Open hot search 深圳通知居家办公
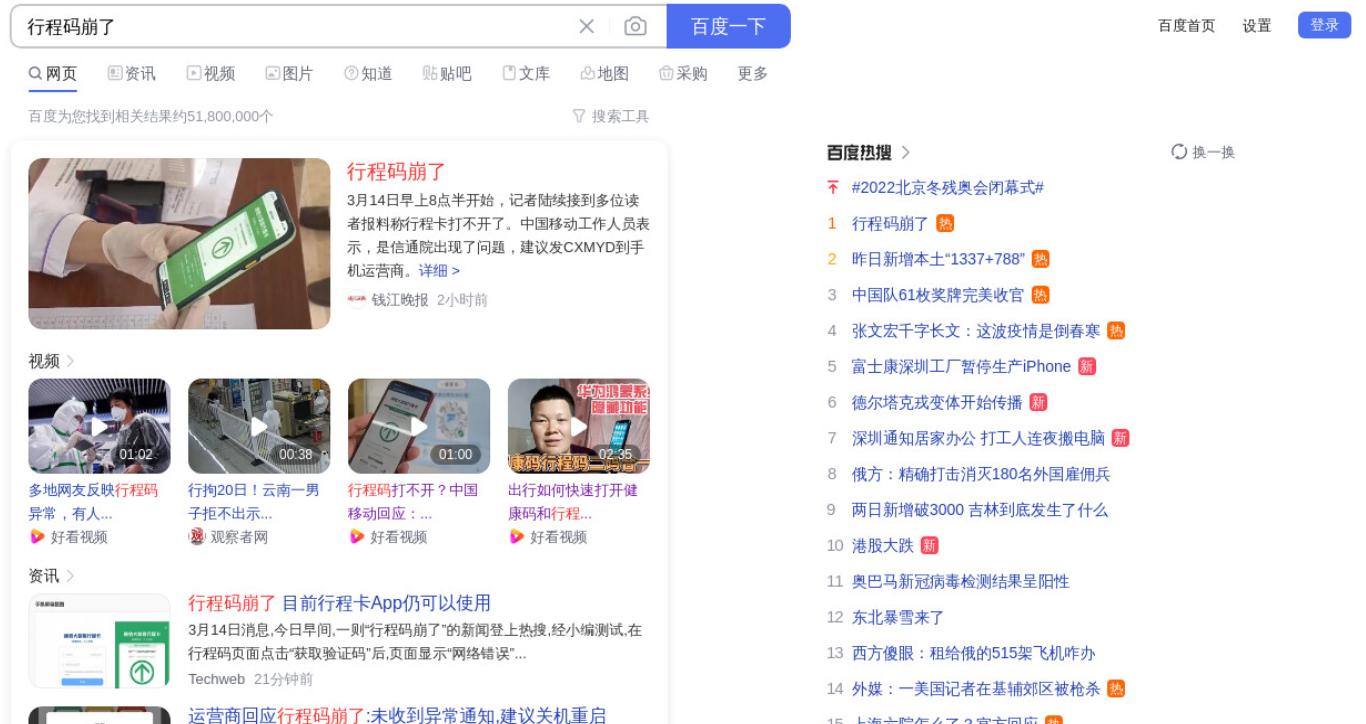This screenshot has width=1366, height=724. (978, 438)
